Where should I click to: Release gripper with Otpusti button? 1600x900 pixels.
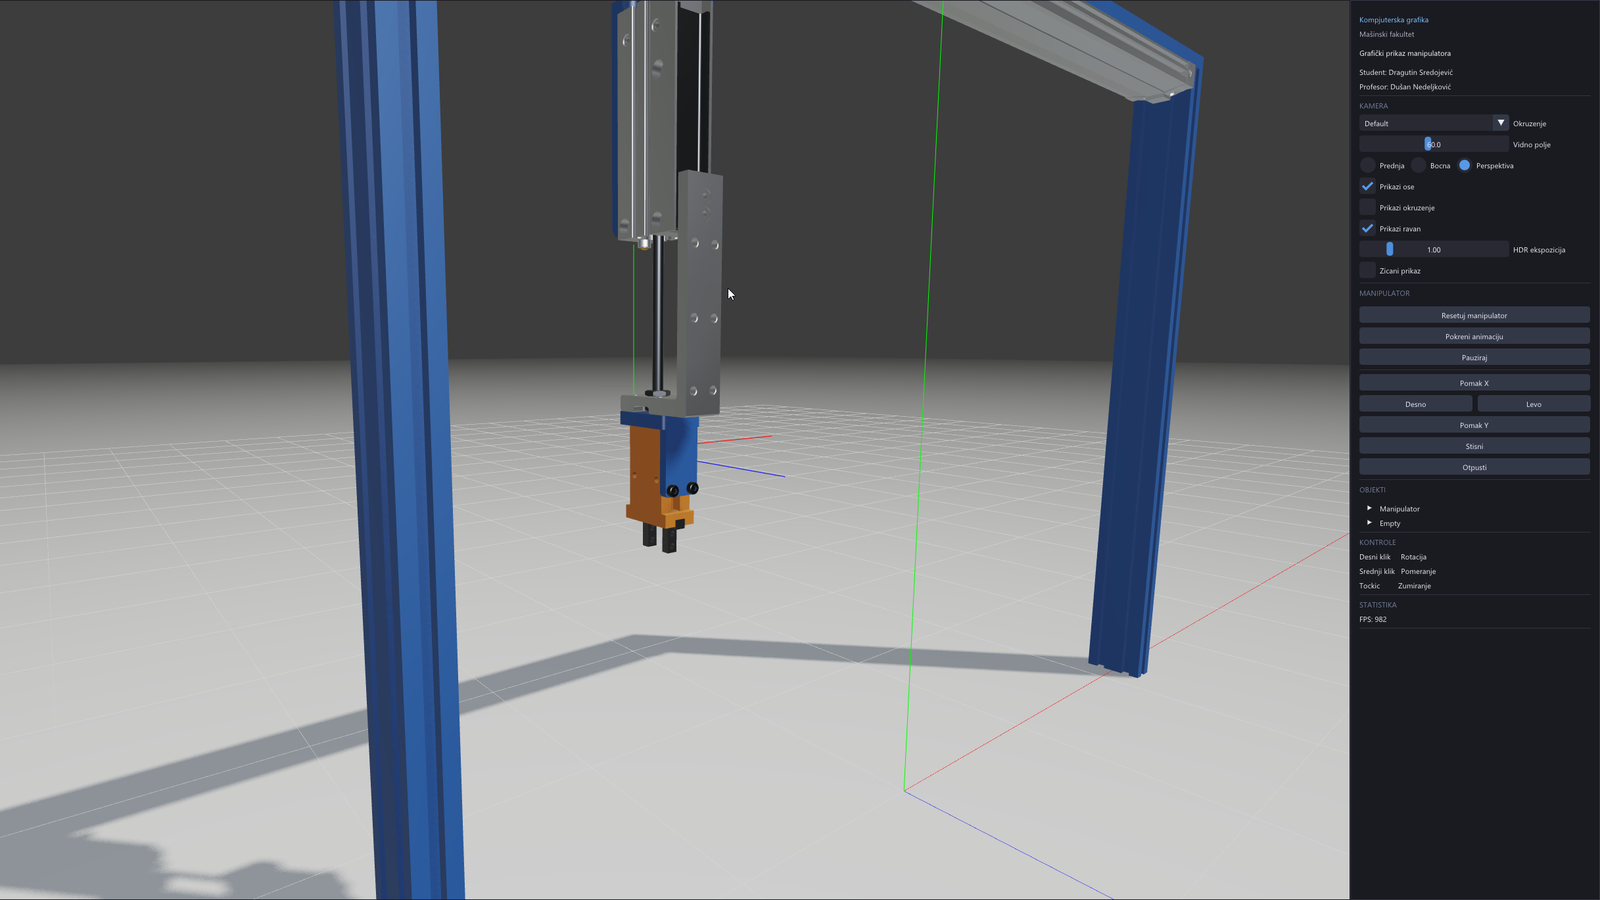click(x=1474, y=467)
